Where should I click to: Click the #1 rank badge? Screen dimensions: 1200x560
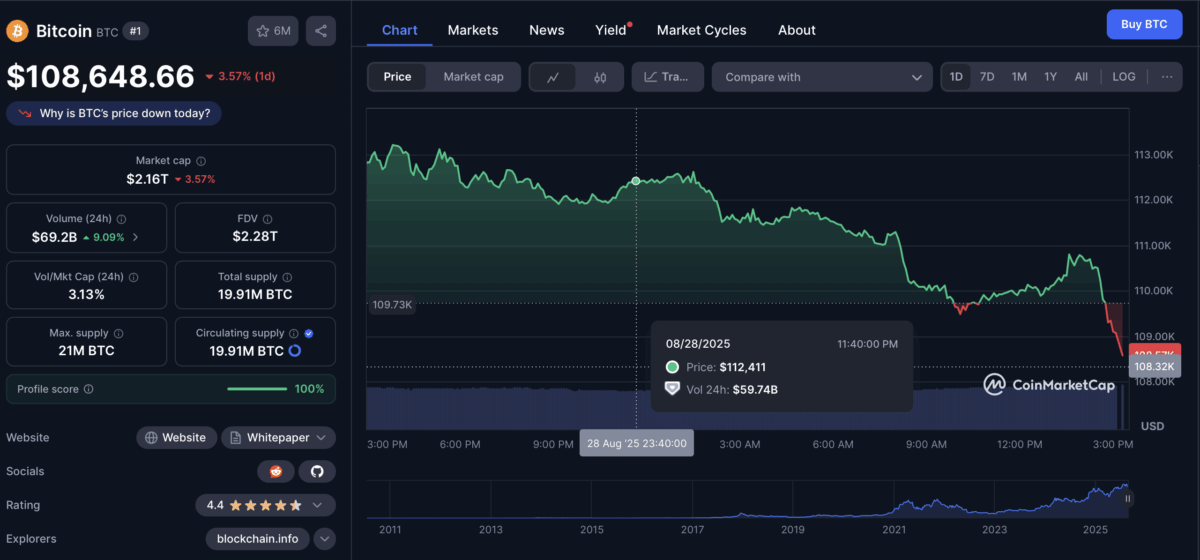pos(137,31)
